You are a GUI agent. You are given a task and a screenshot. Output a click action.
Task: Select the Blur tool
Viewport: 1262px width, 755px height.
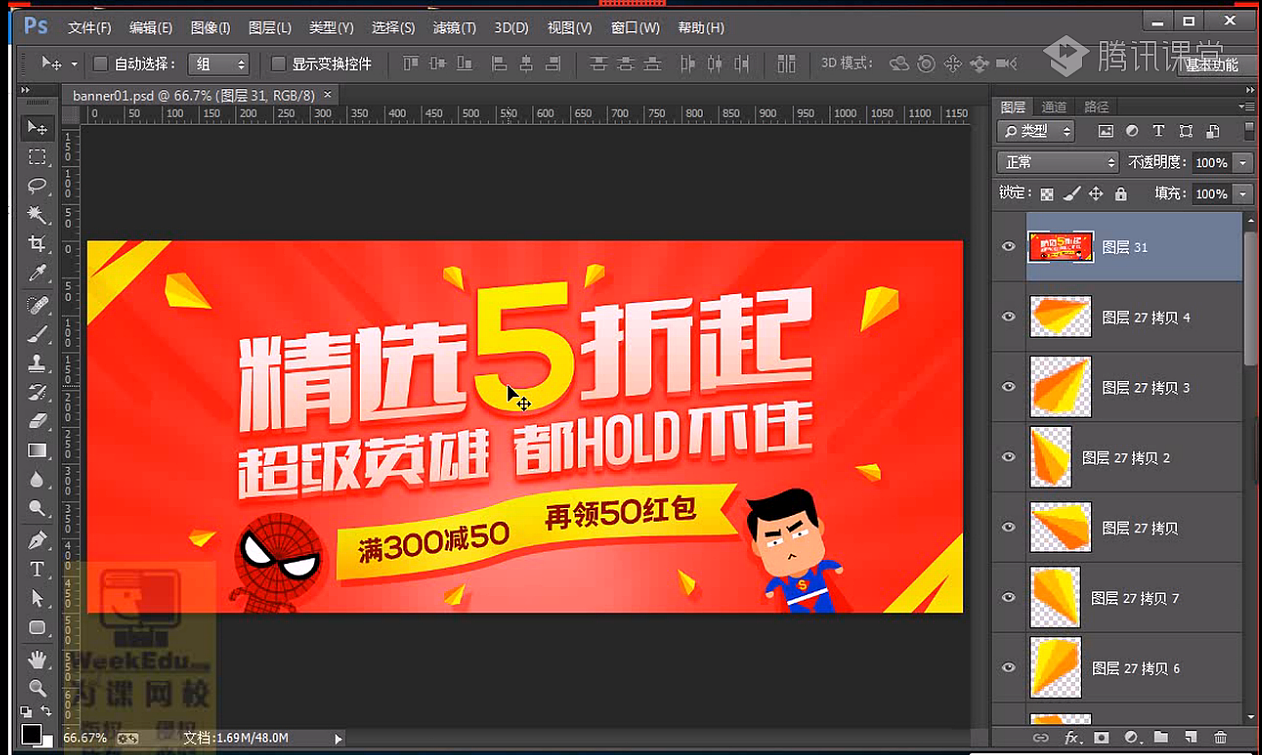[38, 479]
